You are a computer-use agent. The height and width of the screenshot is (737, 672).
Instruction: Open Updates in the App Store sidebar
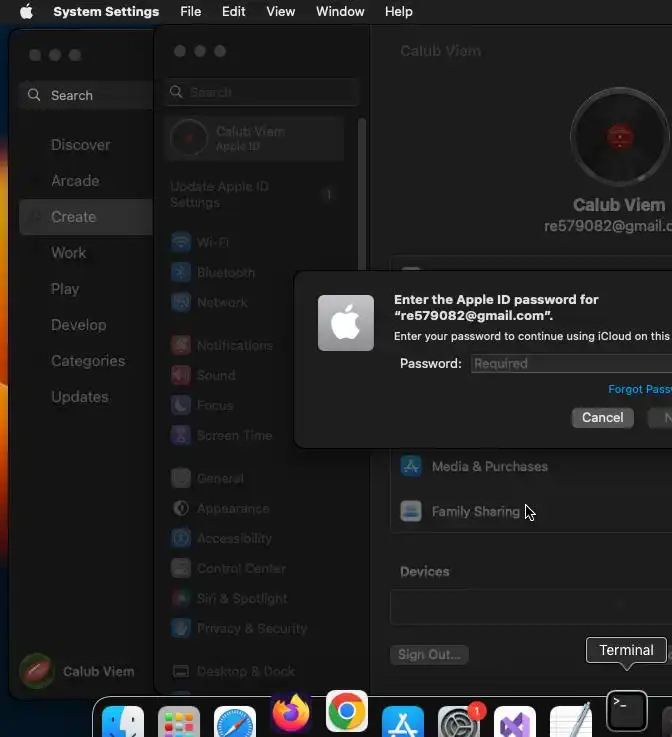pos(80,397)
